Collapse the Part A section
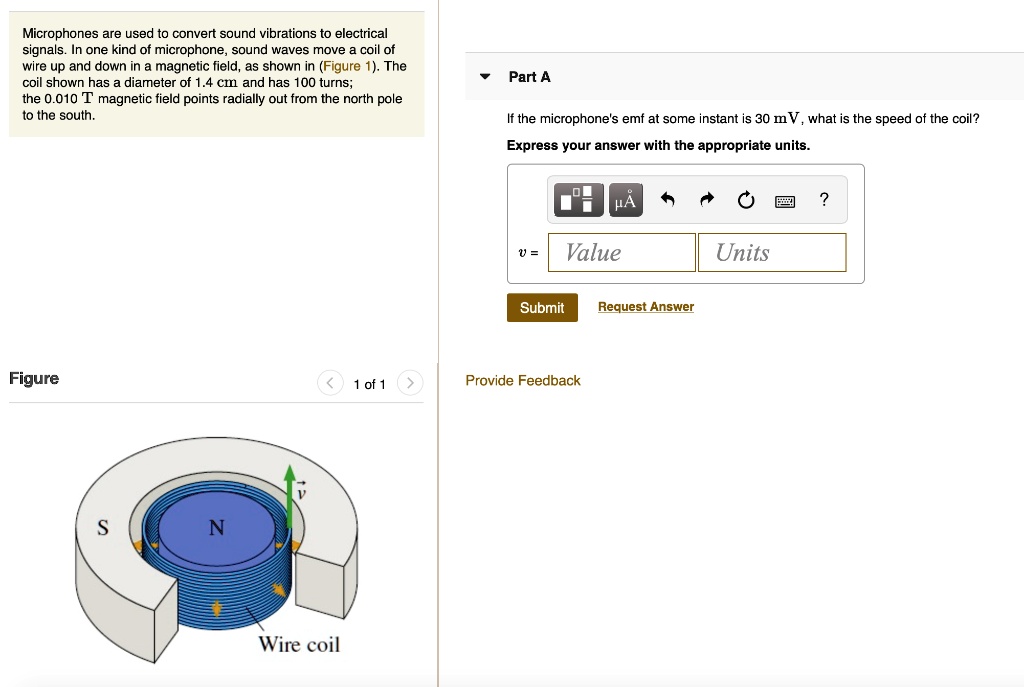The height and width of the screenshot is (687, 1024). [485, 77]
